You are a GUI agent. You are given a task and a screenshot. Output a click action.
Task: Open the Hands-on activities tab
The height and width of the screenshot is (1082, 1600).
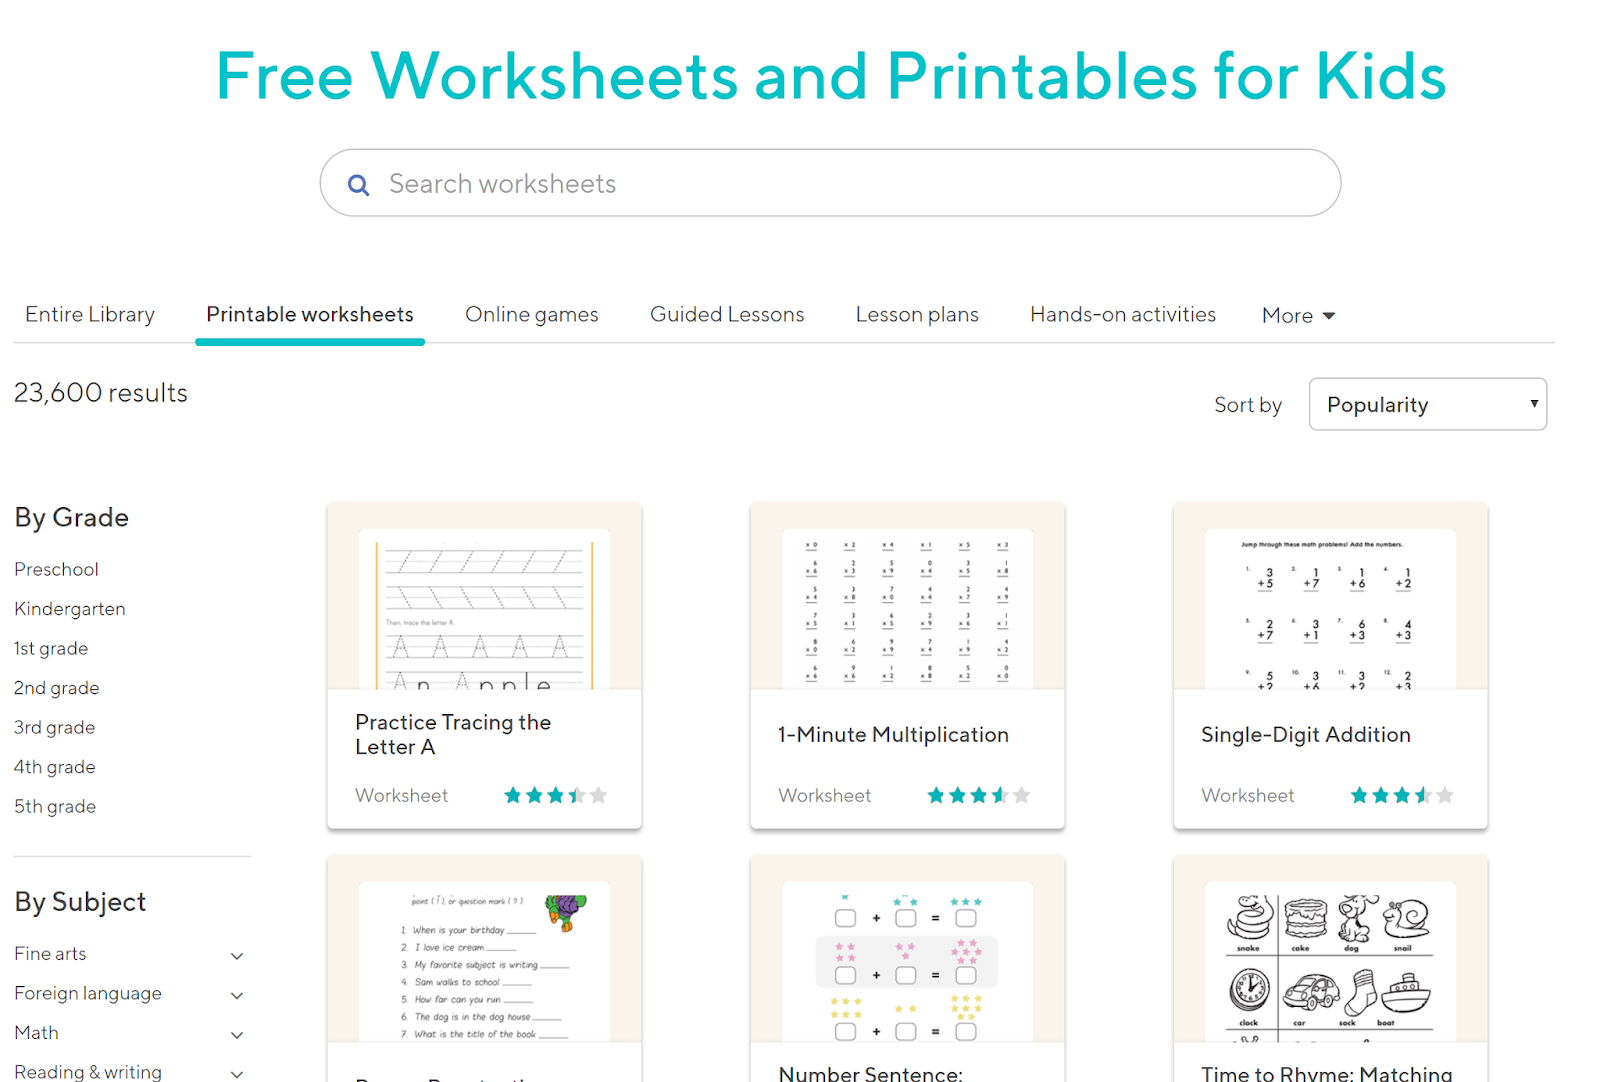point(1123,315)
